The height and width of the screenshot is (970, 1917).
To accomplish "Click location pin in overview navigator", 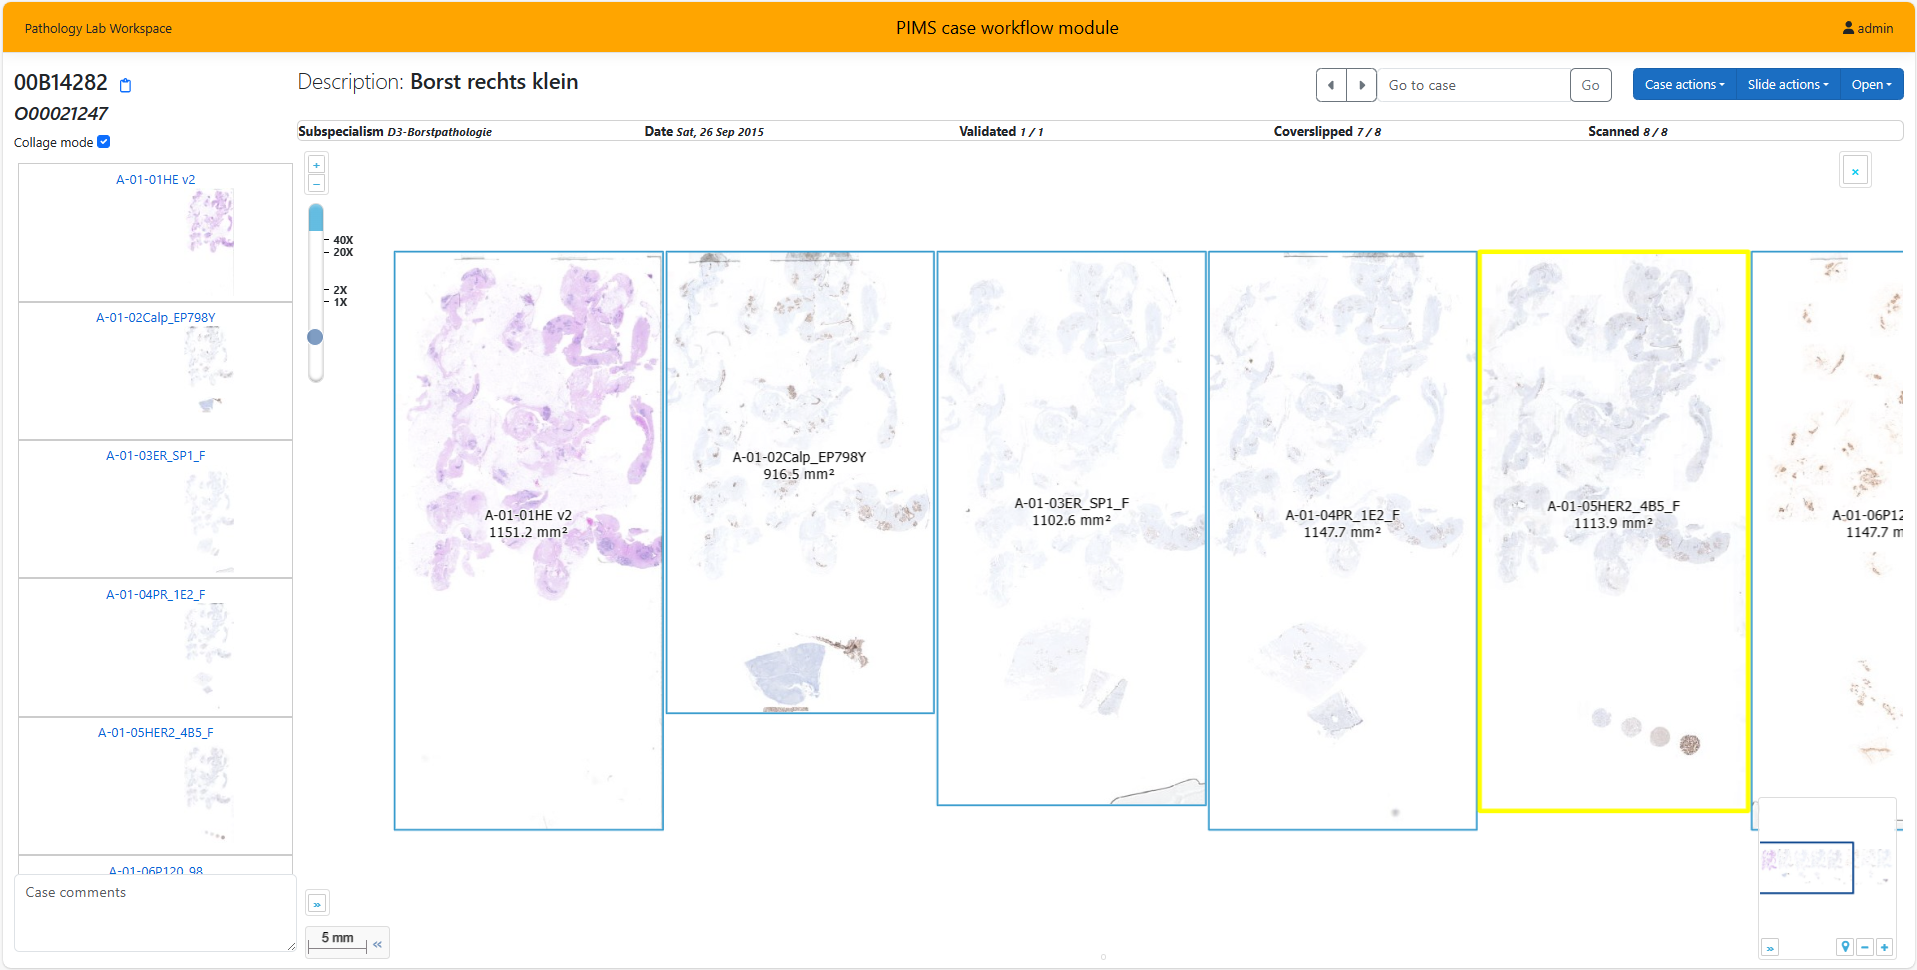I will click(1845, 947).
